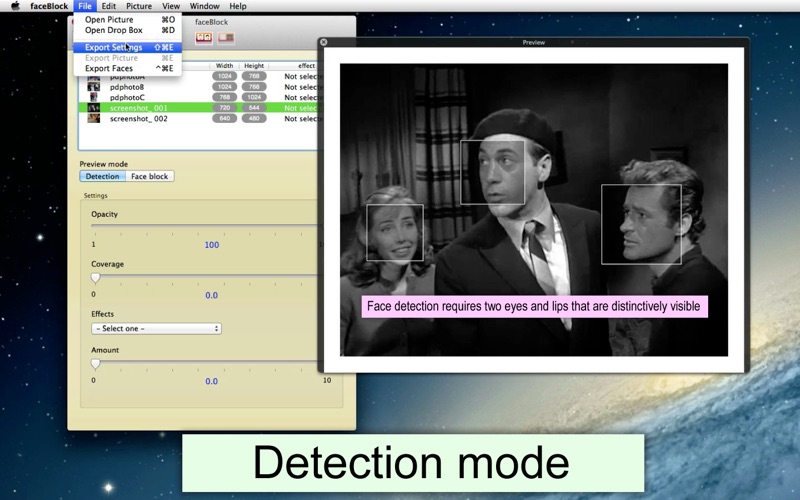
Task: Choose Open Drop Box menu entry
Action: 128,30
